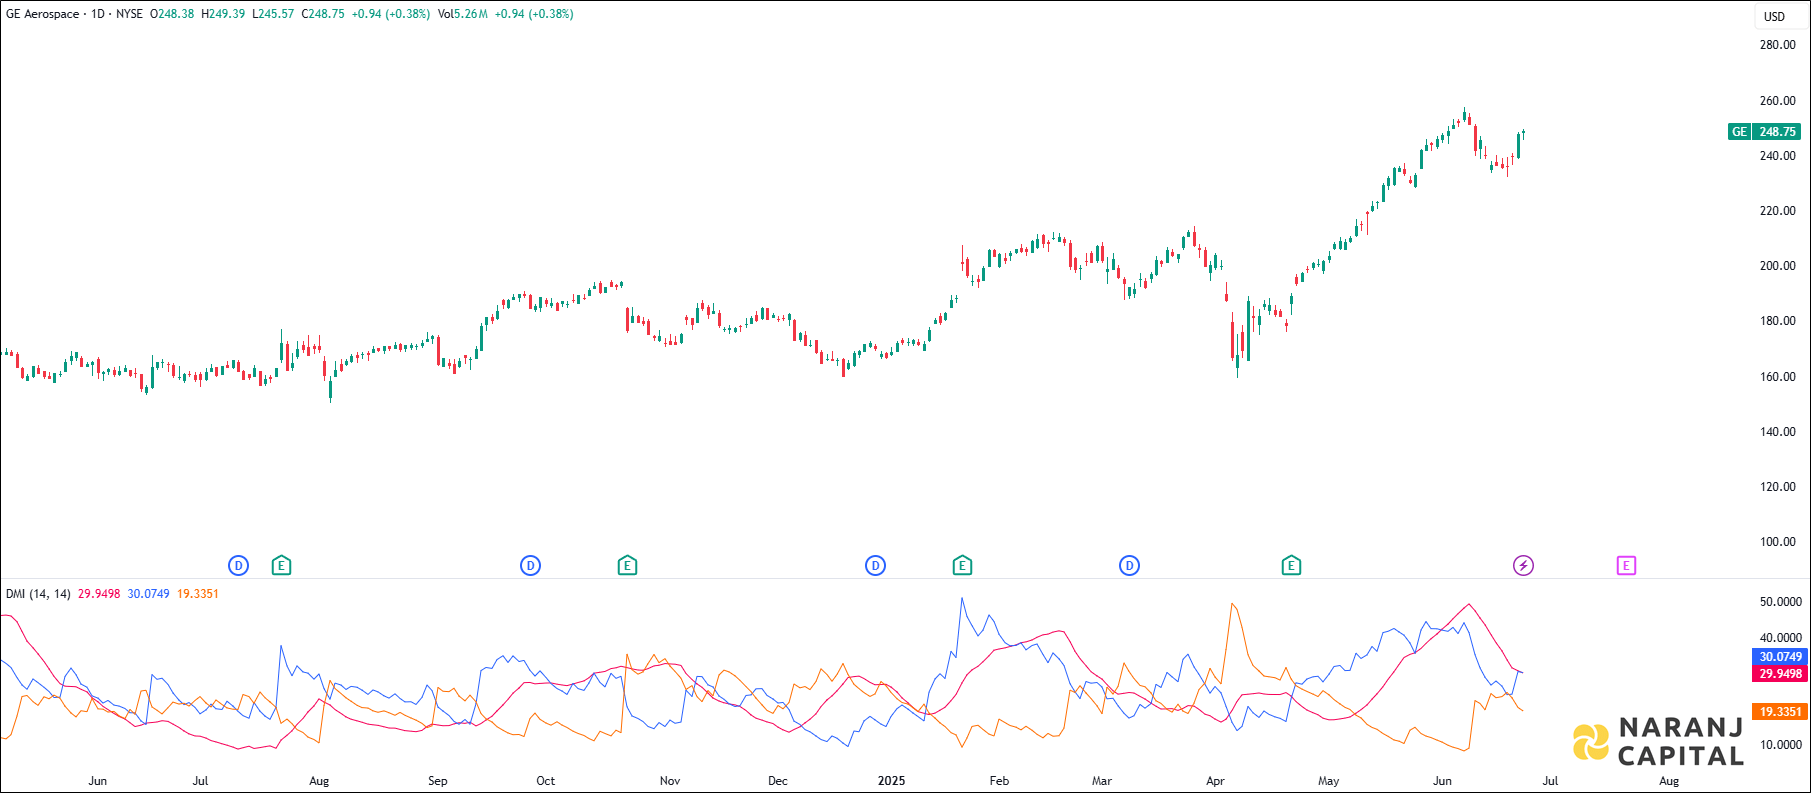Click the Sep label on time axis

point(438,781)
